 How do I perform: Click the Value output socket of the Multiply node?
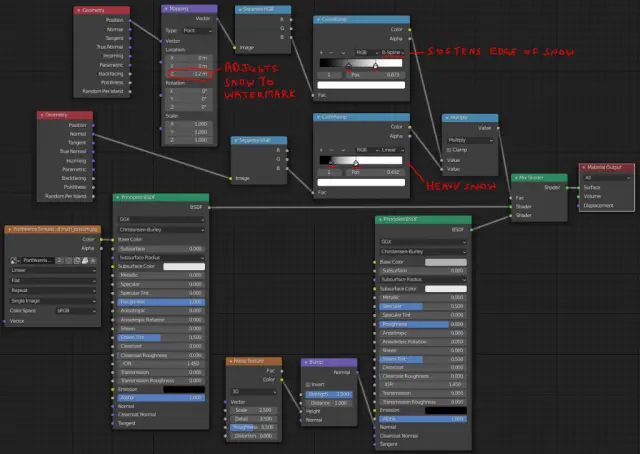(498, 128)
